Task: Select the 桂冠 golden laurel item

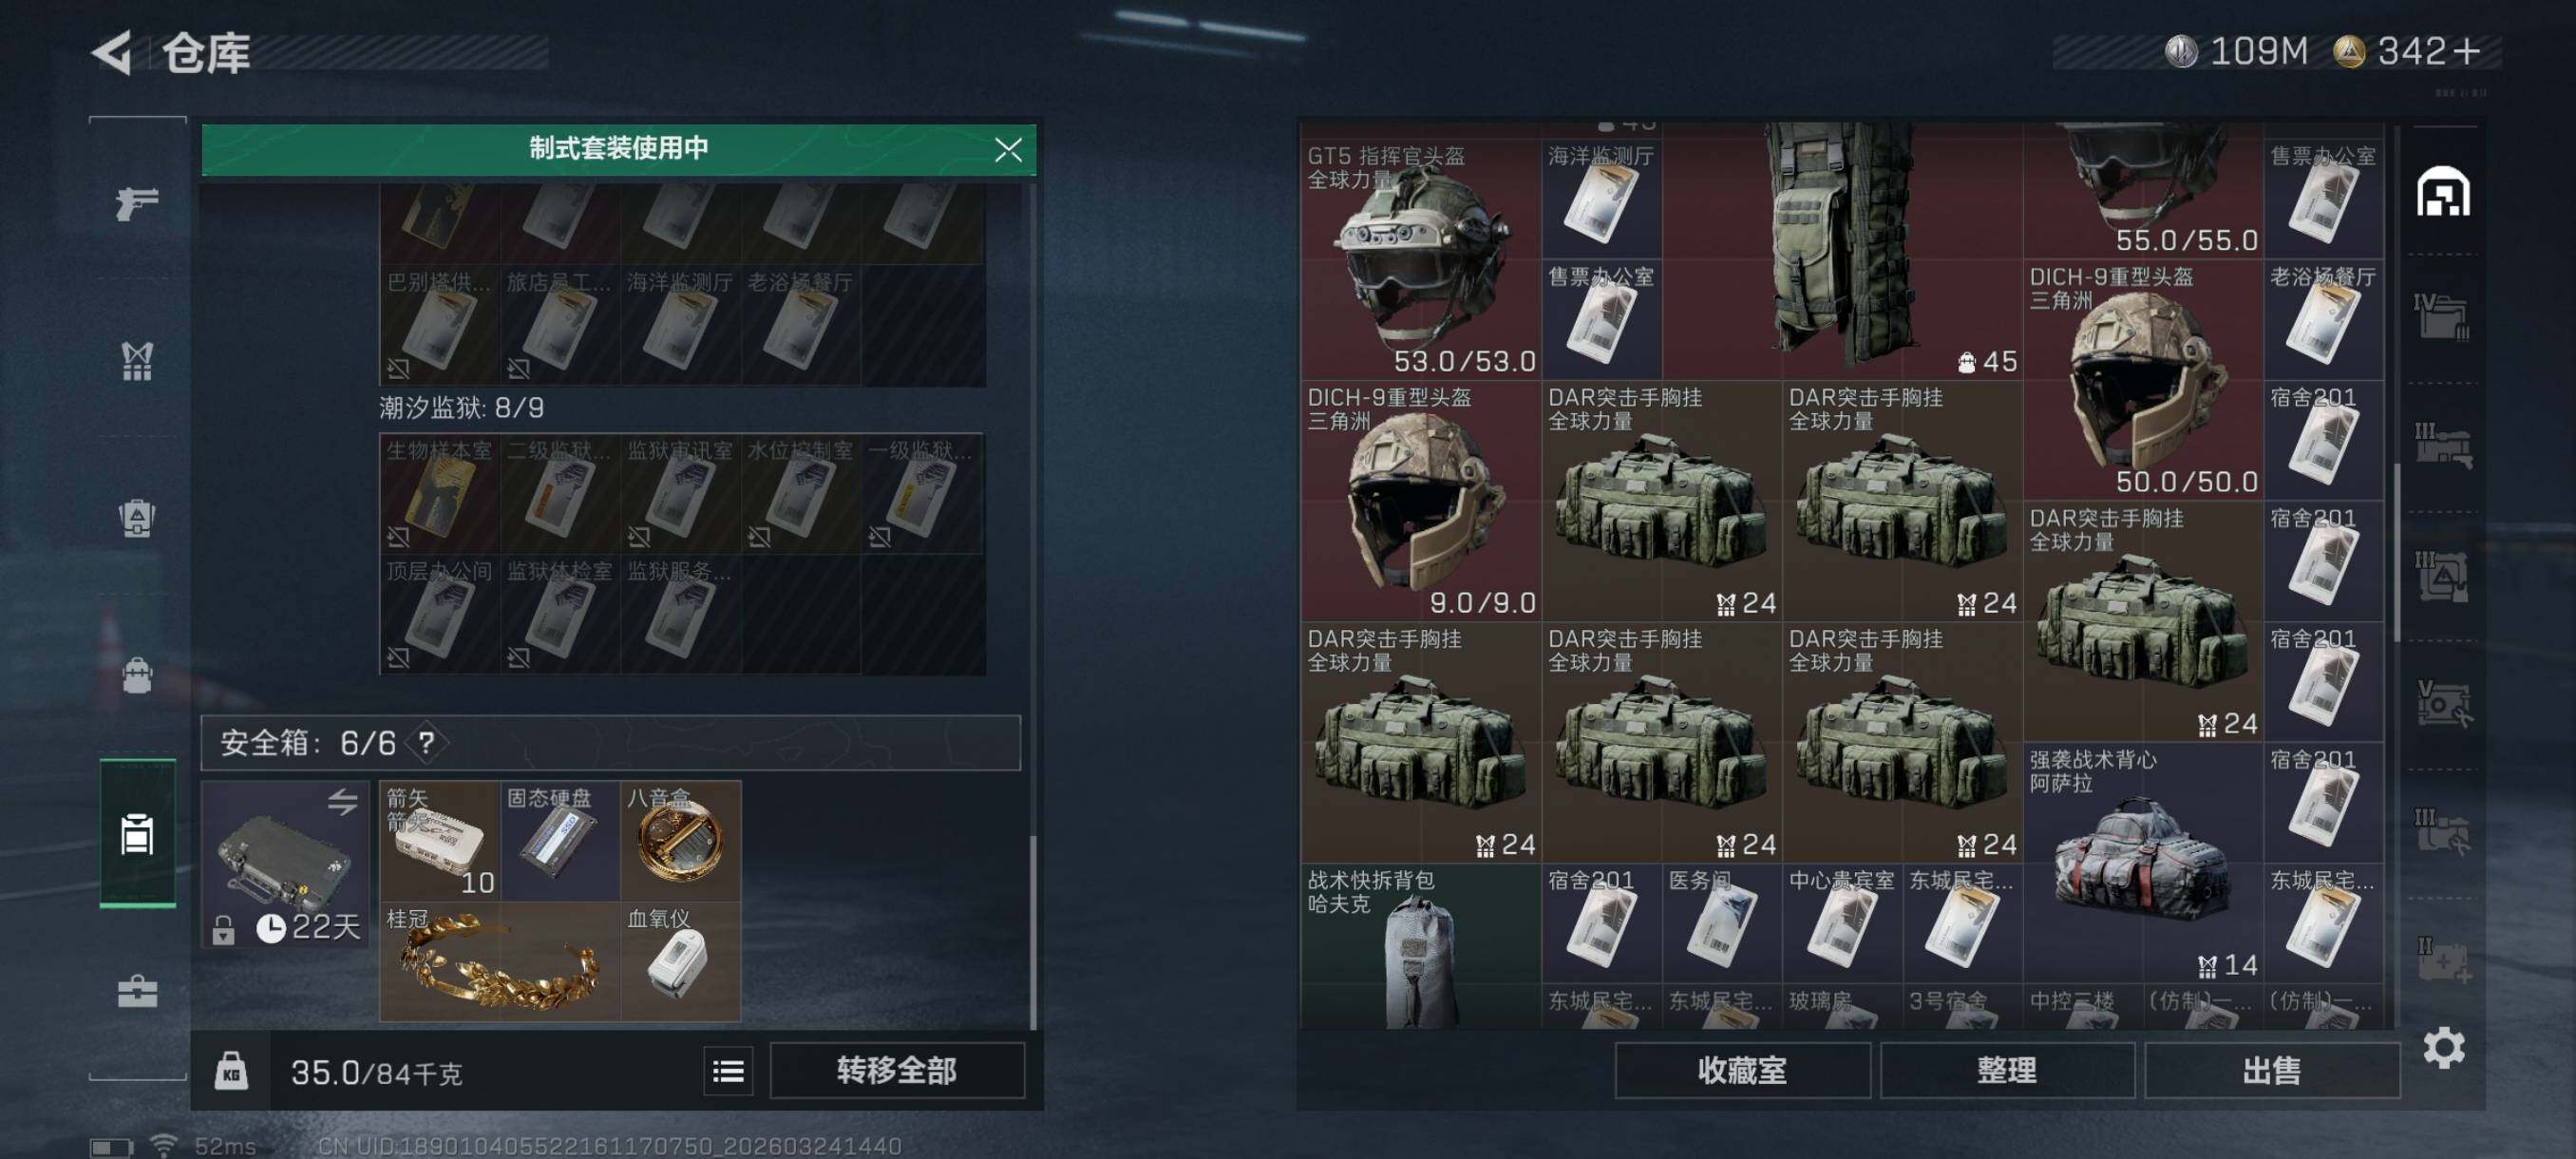Action: pos(500,962)
